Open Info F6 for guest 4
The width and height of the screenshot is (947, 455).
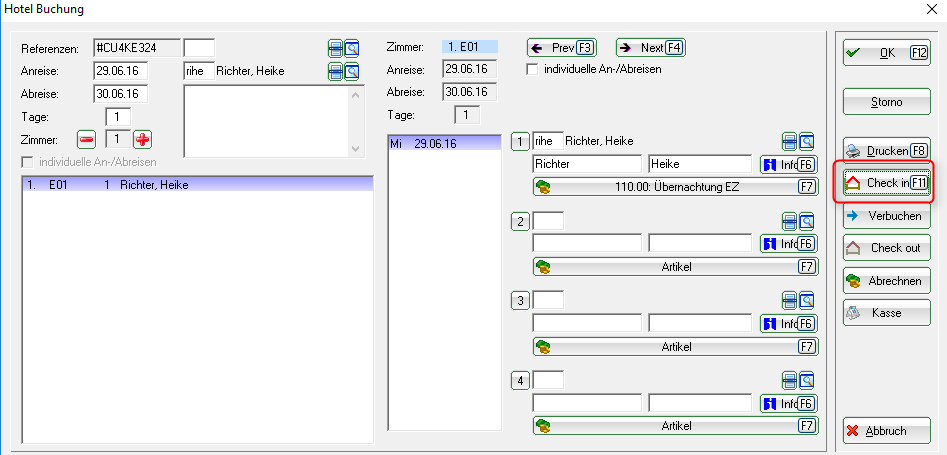tap(789, 403)
